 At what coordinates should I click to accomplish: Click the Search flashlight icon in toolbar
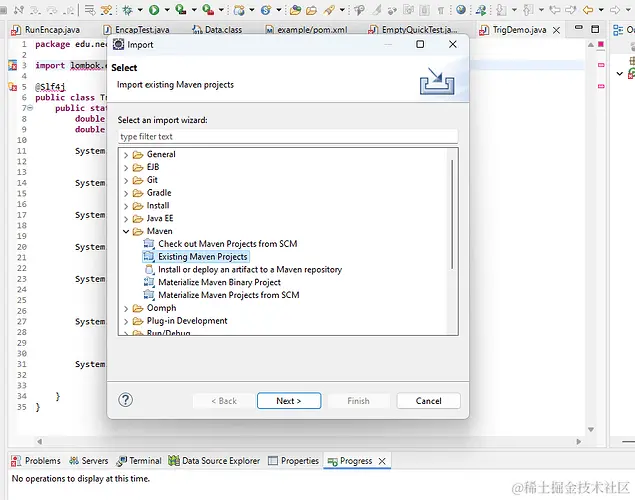click(329, 10)
